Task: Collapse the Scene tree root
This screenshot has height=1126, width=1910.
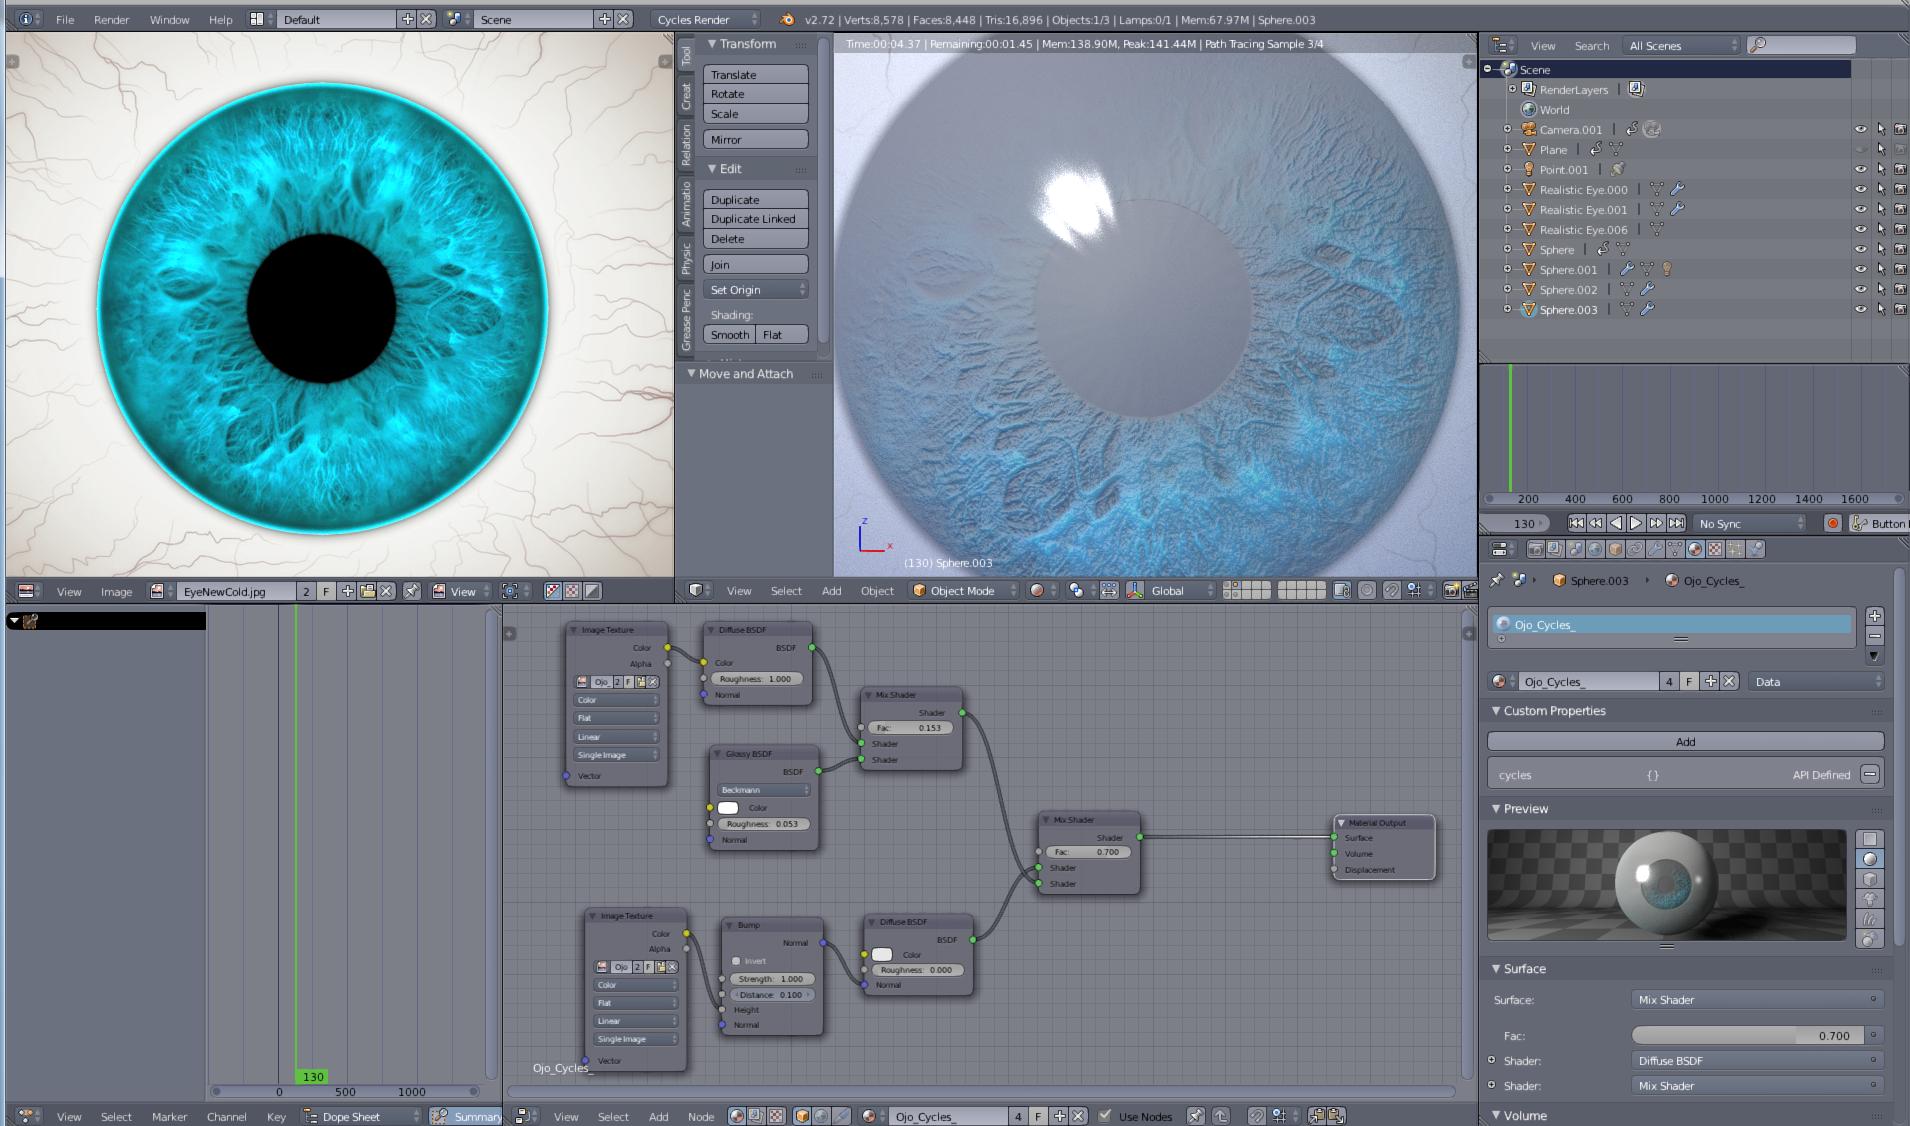Action: coord(1488,69)
